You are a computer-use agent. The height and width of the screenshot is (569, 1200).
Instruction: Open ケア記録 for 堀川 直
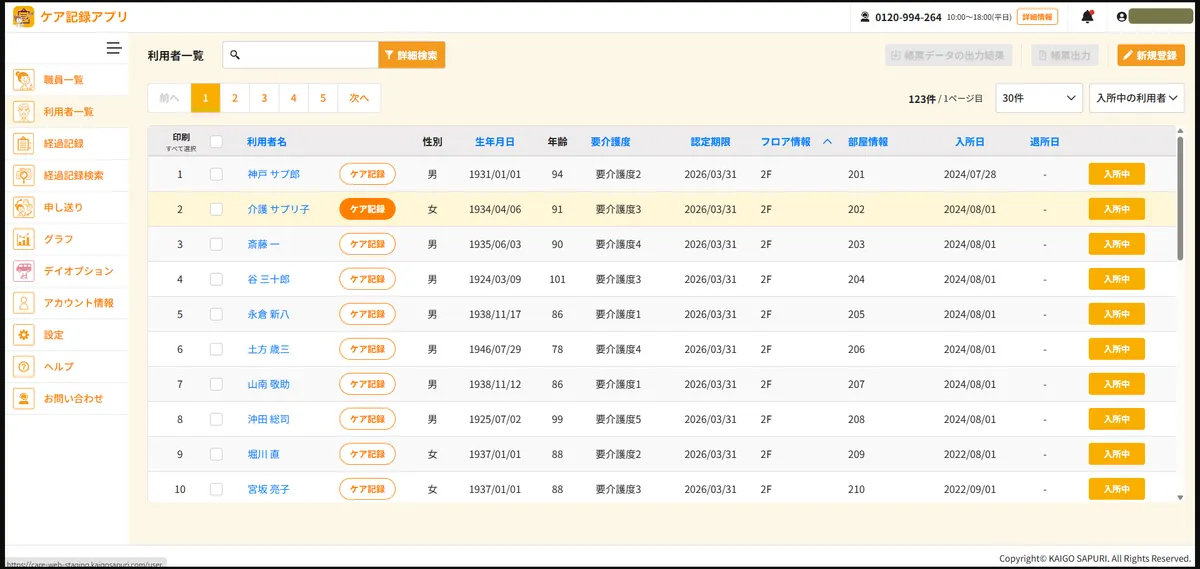[367, 454]
